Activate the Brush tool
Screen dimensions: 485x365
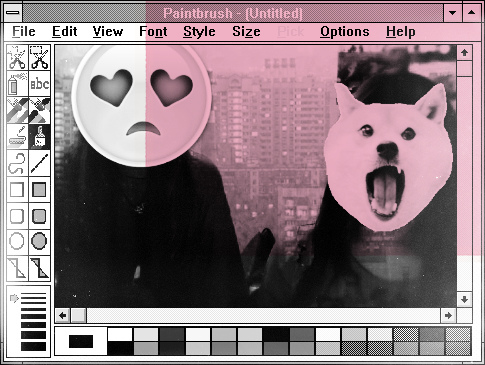point(40,137)
